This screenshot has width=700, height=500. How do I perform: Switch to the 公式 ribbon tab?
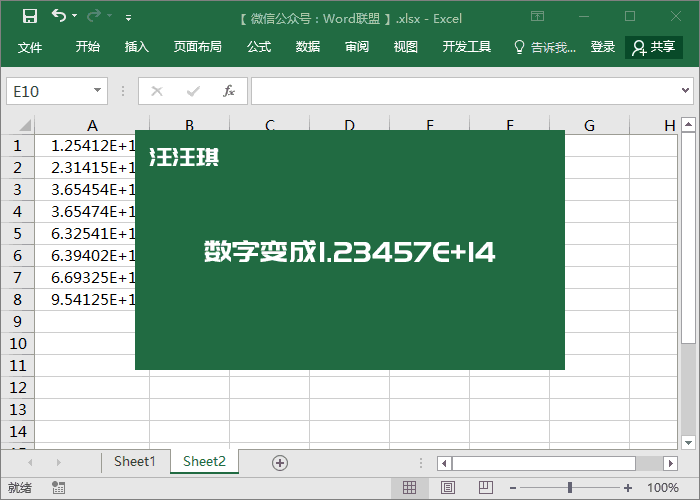point(259,46)
